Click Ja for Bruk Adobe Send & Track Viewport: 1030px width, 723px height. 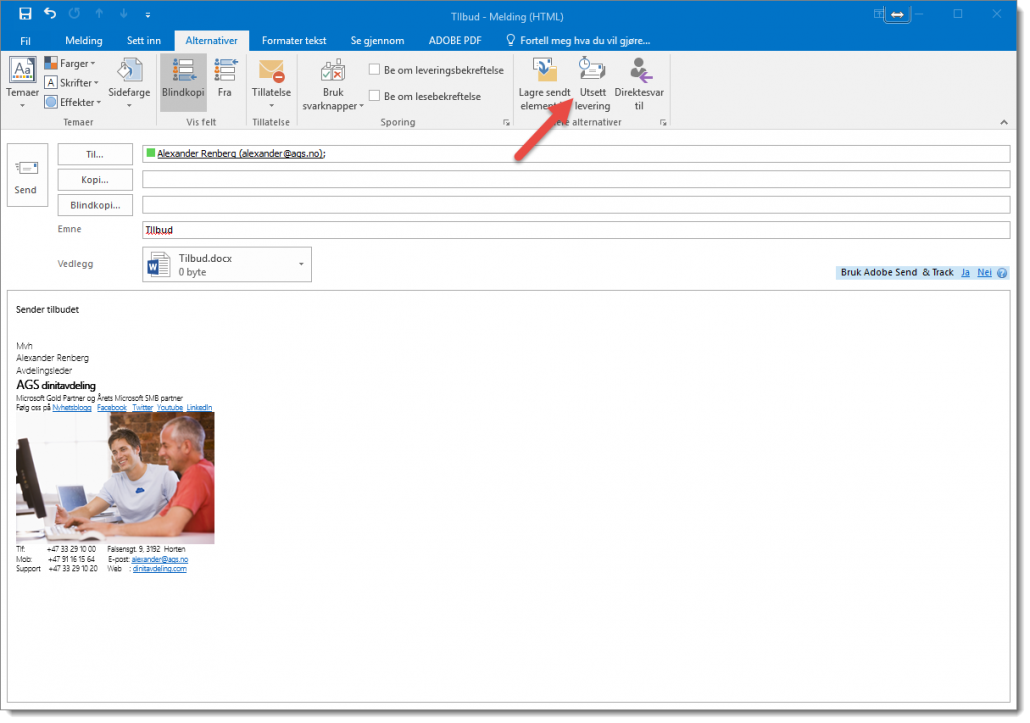click(965, 271)
